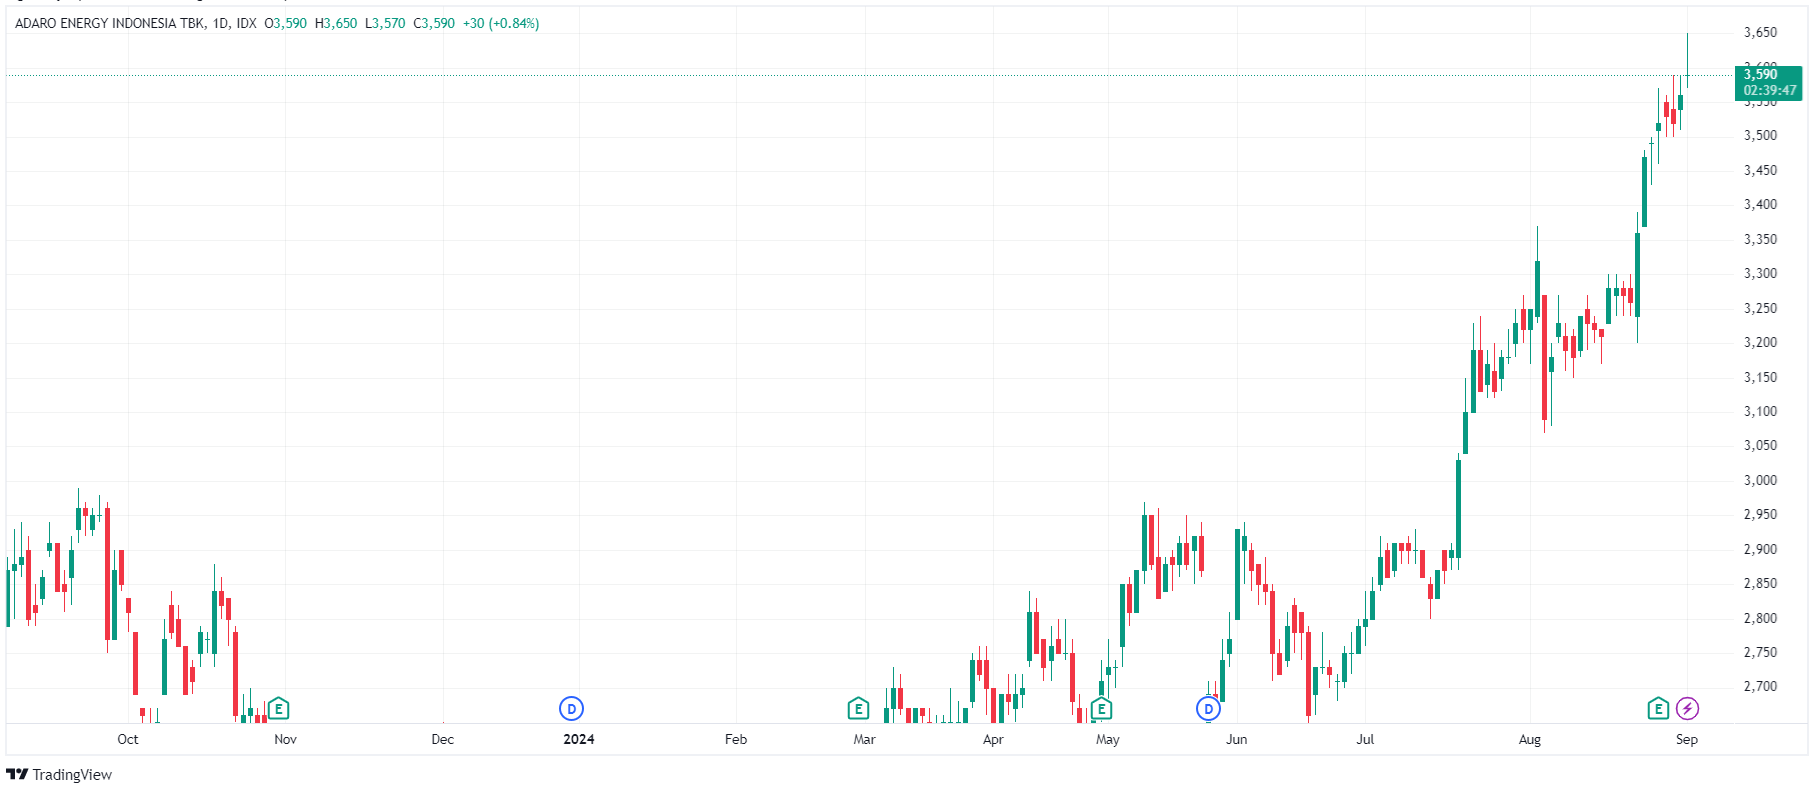Click the Sep label on time axis
This screenshot has width=1812, height=785.
point(1686,739)
